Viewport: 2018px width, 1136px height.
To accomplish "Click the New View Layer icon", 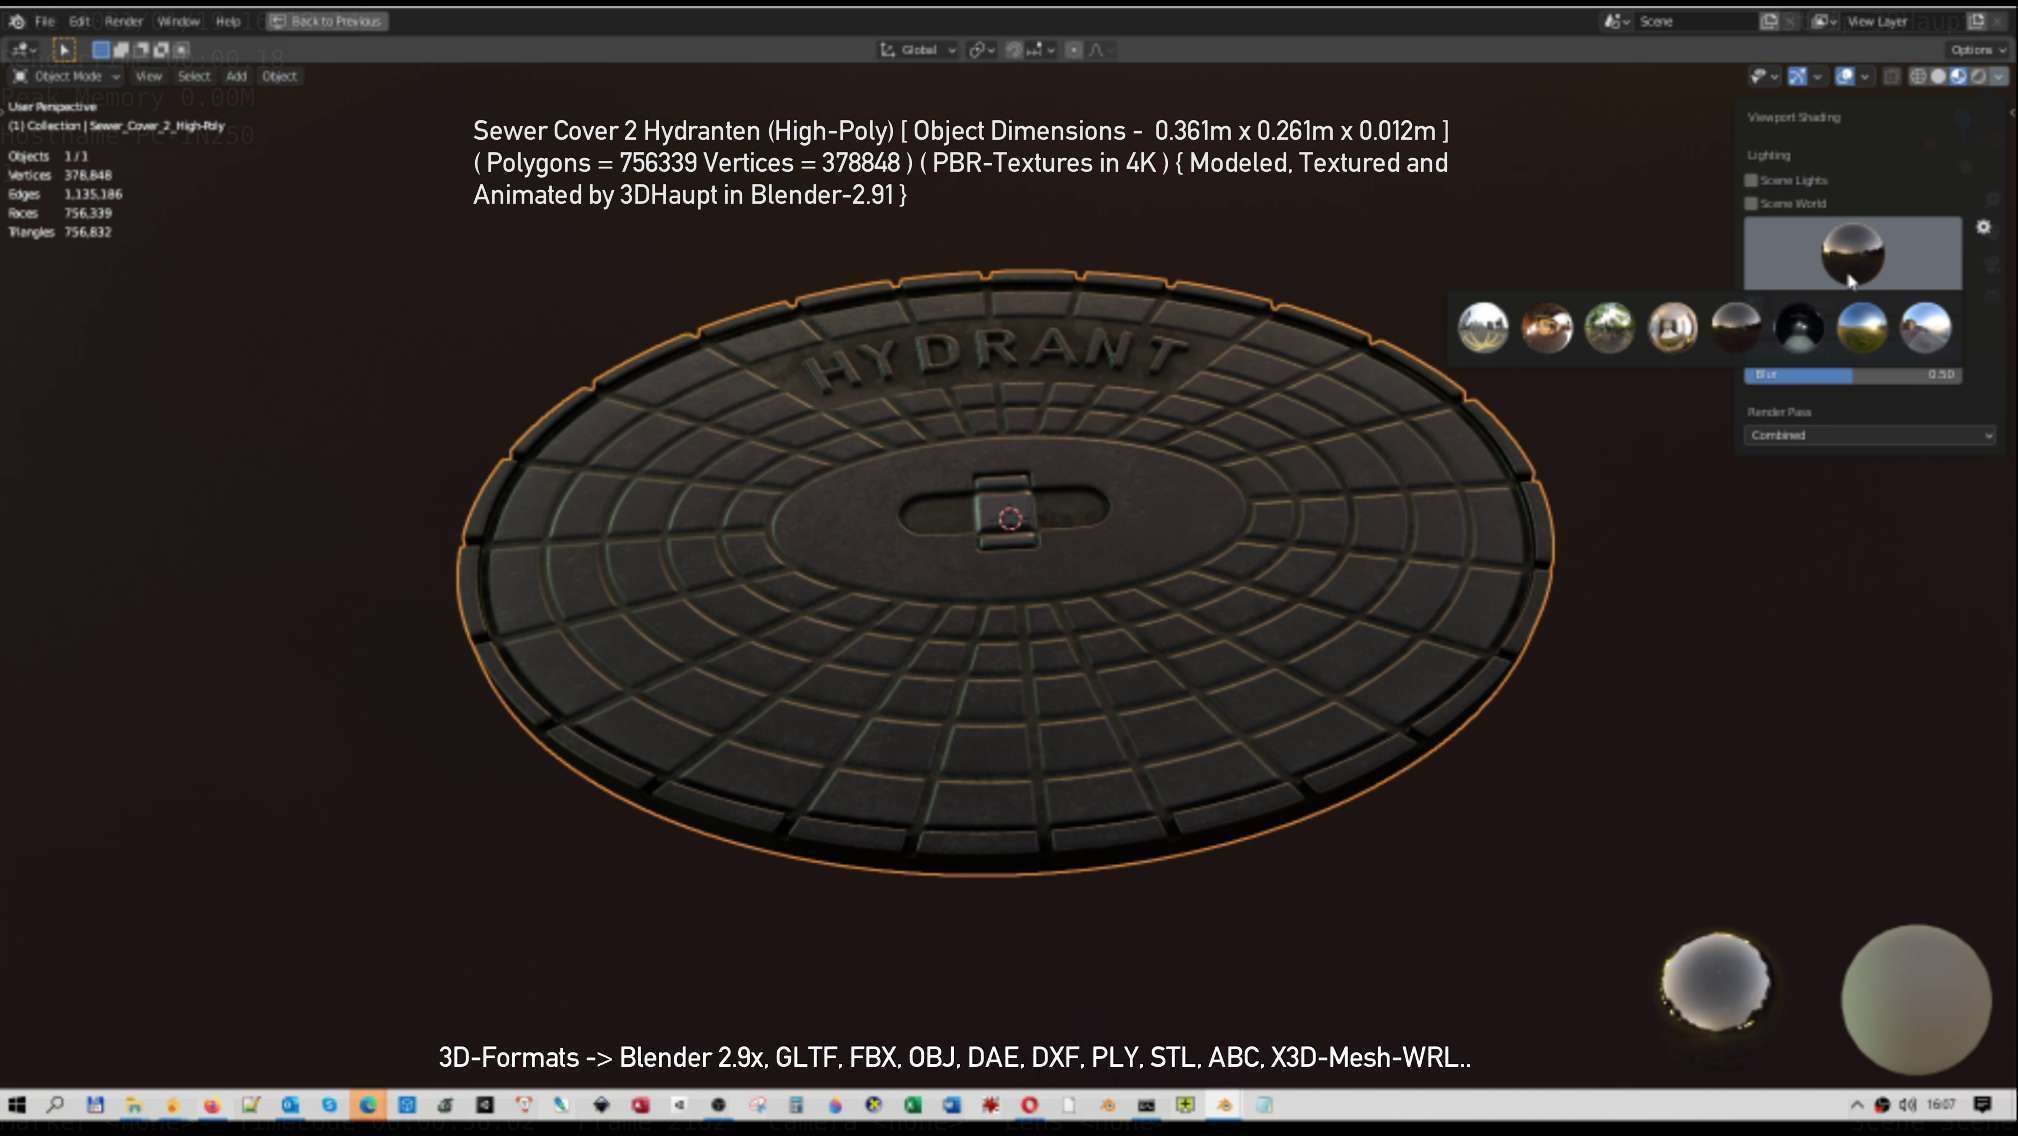I will pyautogui.click(x=1977, y=21).
